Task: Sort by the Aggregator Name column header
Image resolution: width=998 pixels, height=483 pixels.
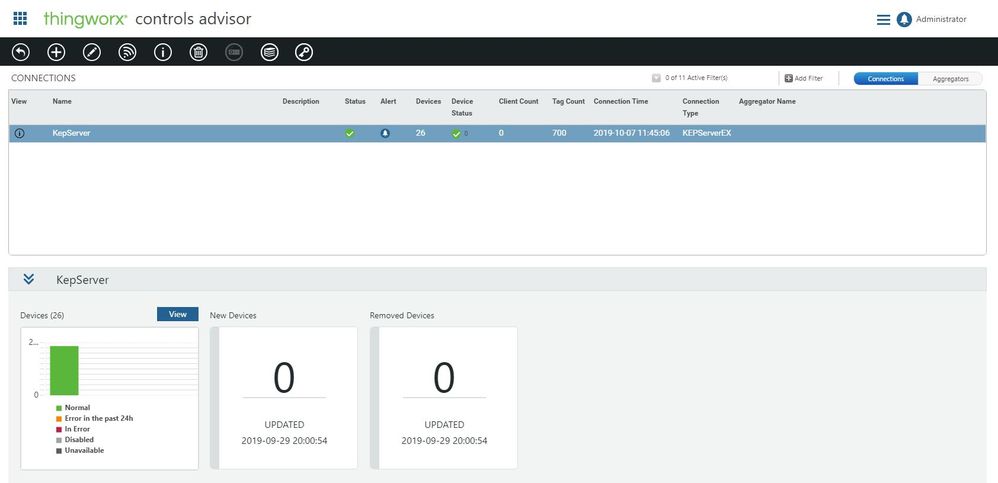Action: (767, 101)
